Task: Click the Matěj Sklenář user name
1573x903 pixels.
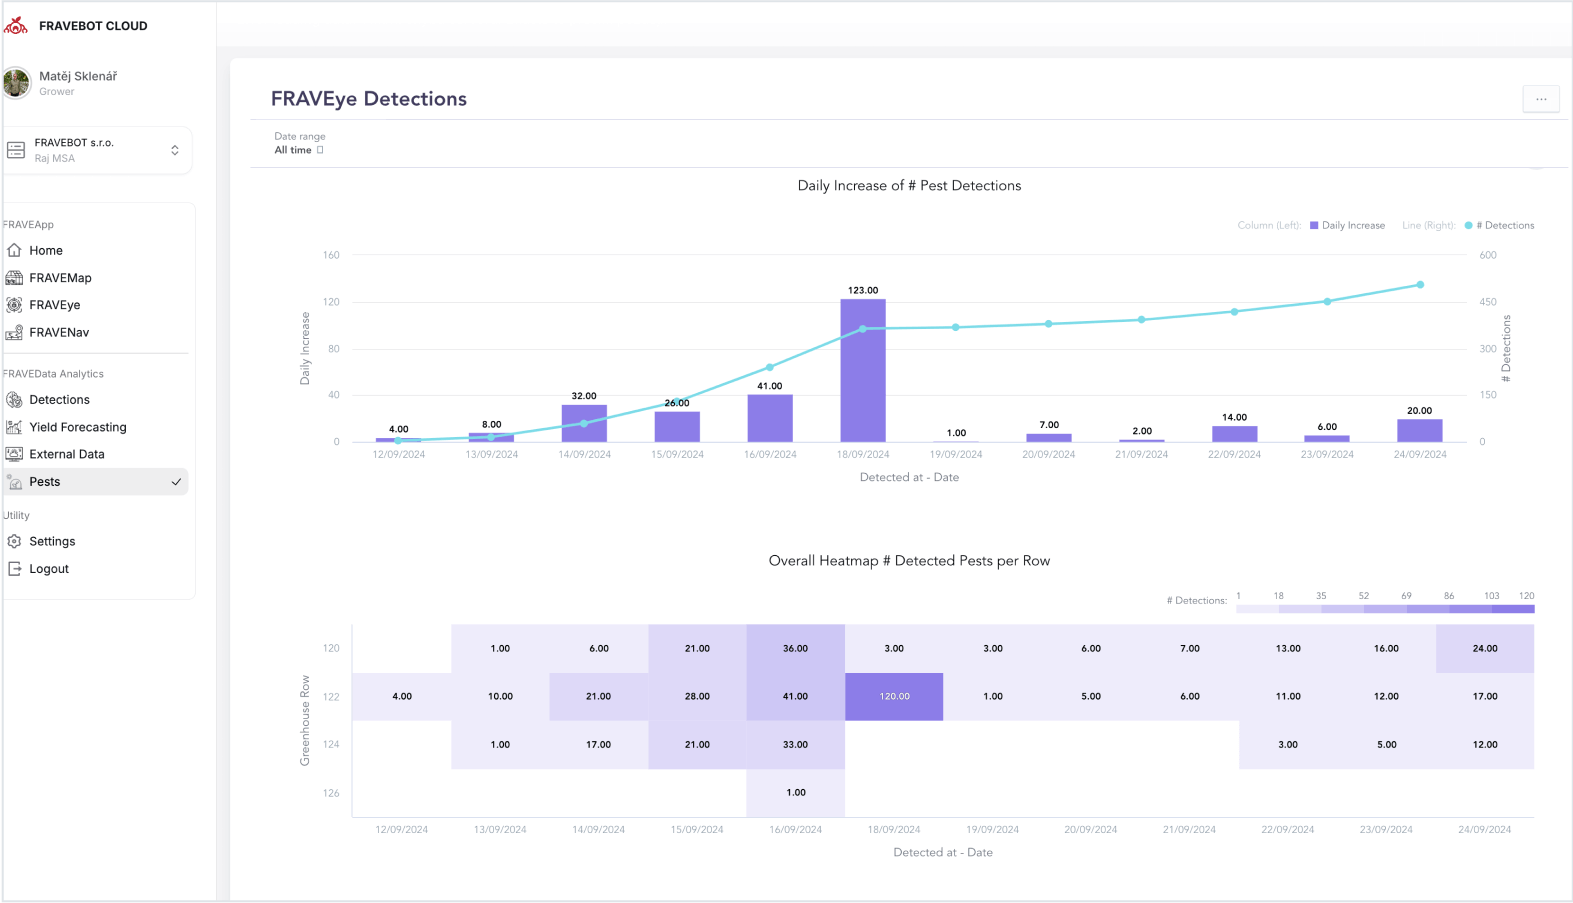Action: 78,76
